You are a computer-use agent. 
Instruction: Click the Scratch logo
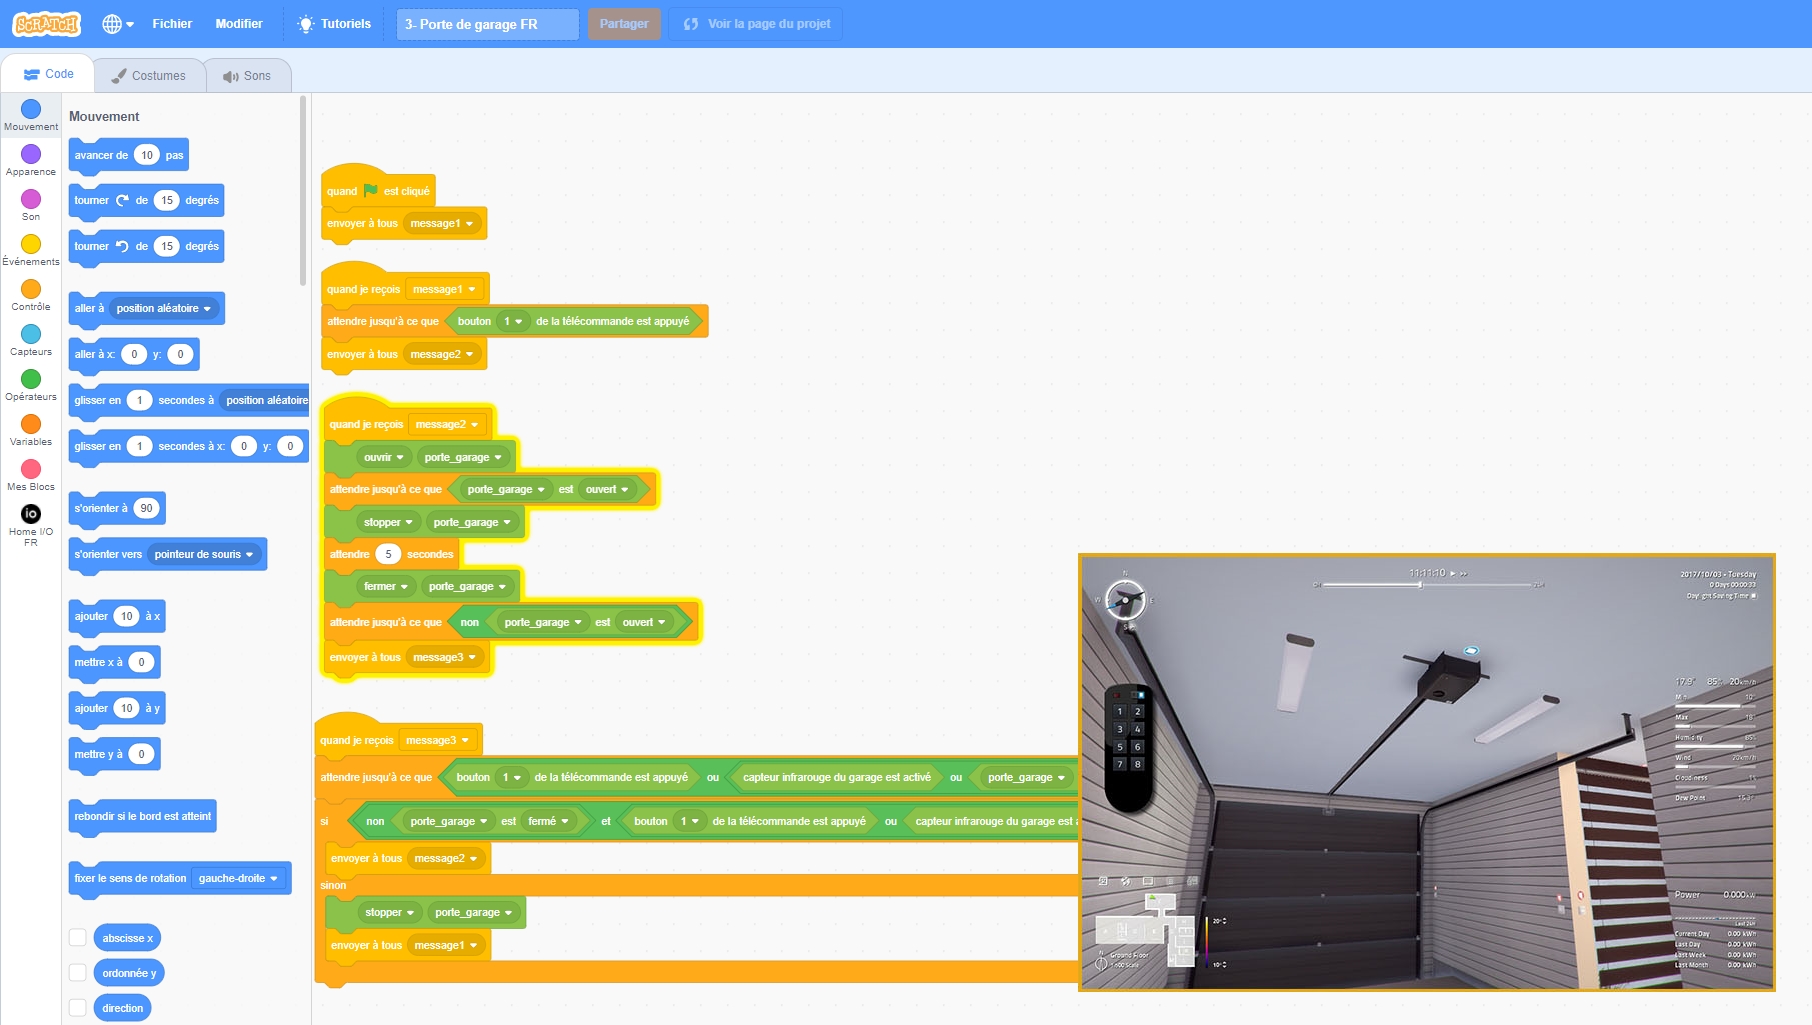46,23
